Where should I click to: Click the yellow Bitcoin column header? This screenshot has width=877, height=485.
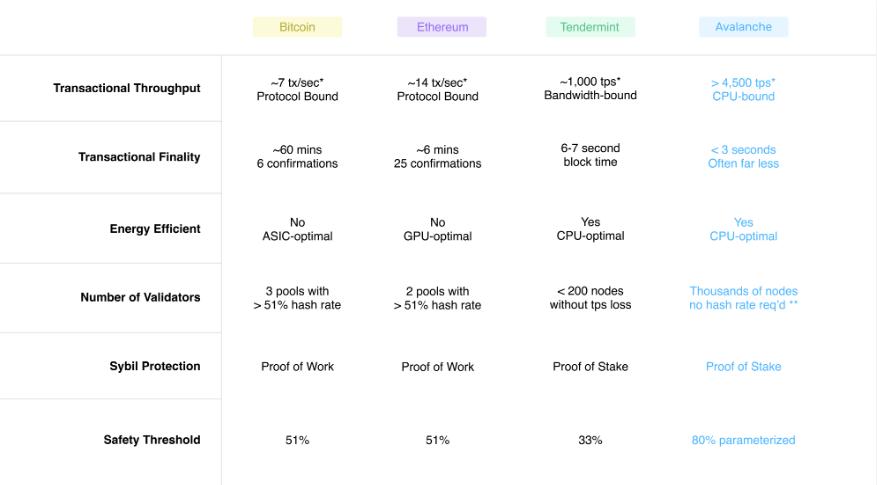pos(297,27)
